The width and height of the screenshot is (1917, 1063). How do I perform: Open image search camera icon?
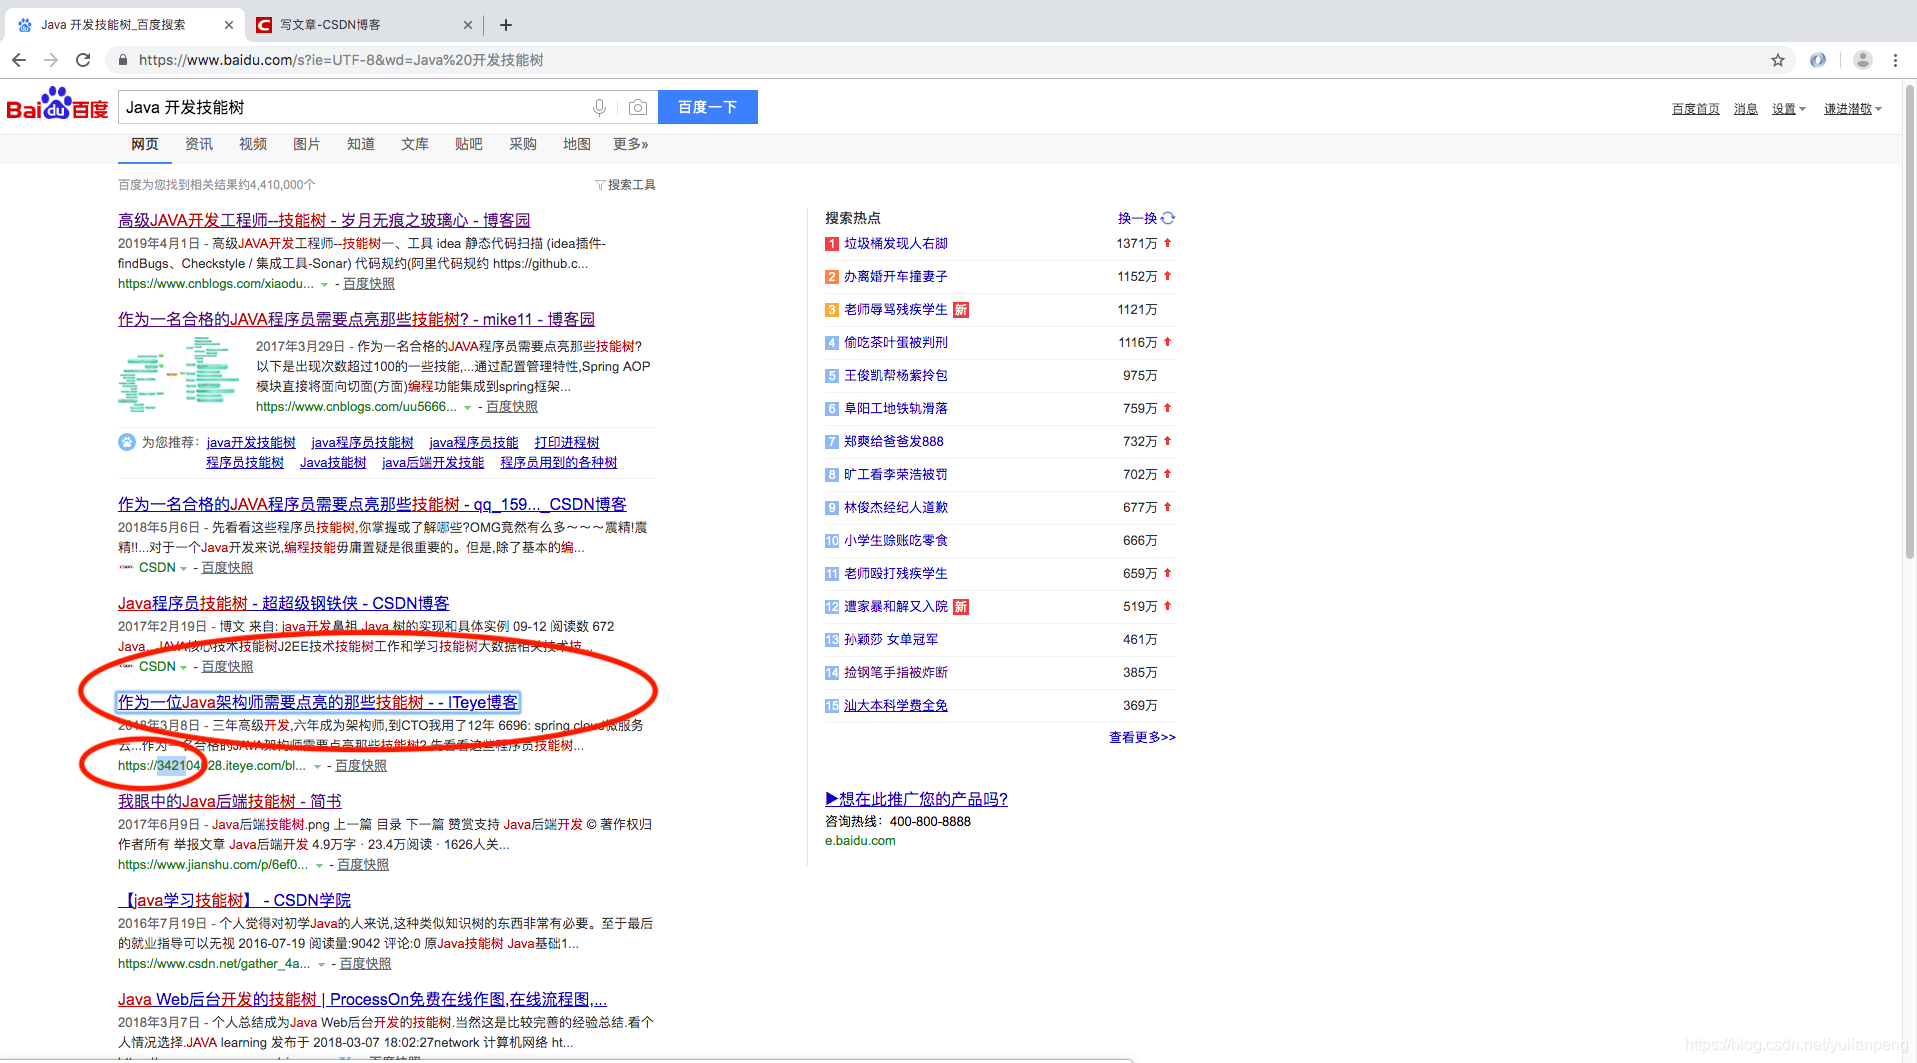click(x=638, y=107)
